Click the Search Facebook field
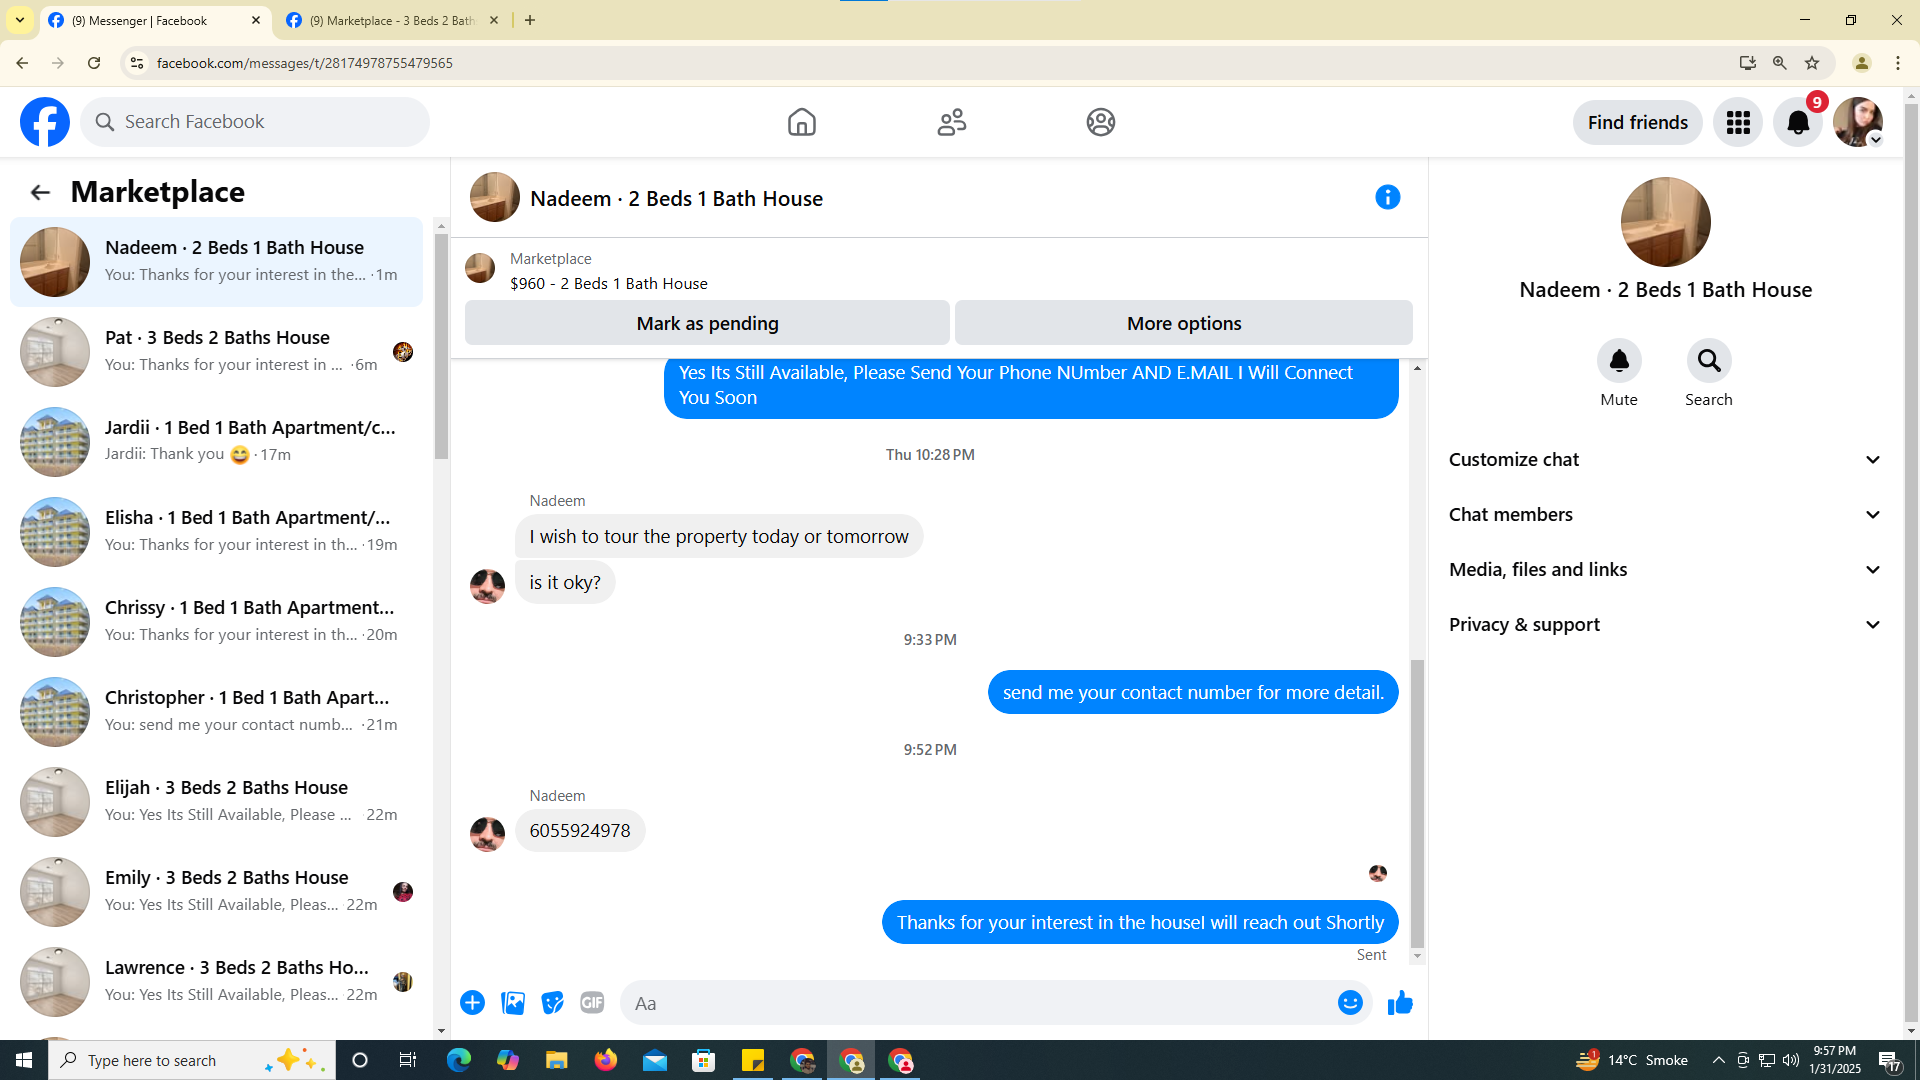 (255, 122)
